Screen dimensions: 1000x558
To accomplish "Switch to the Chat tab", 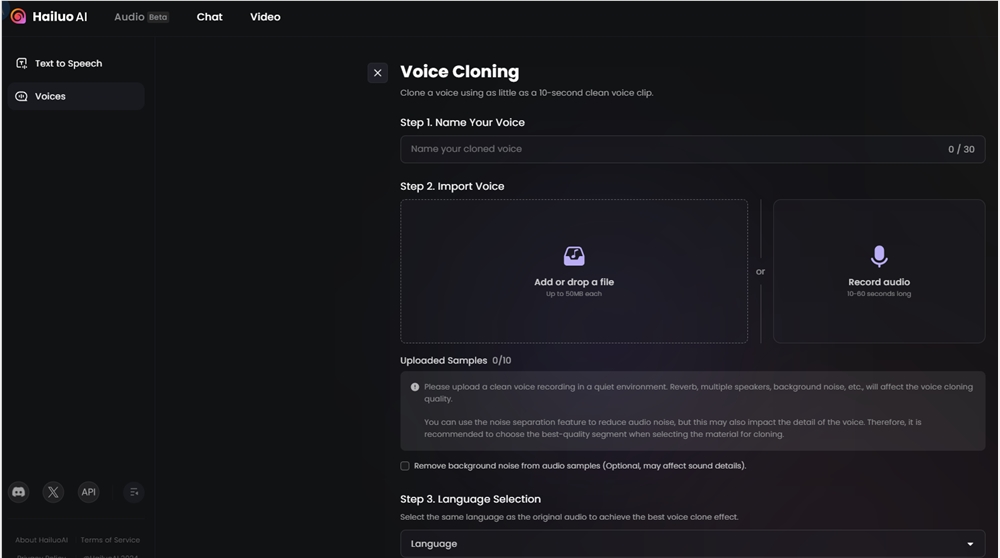I will pos(209,17).
